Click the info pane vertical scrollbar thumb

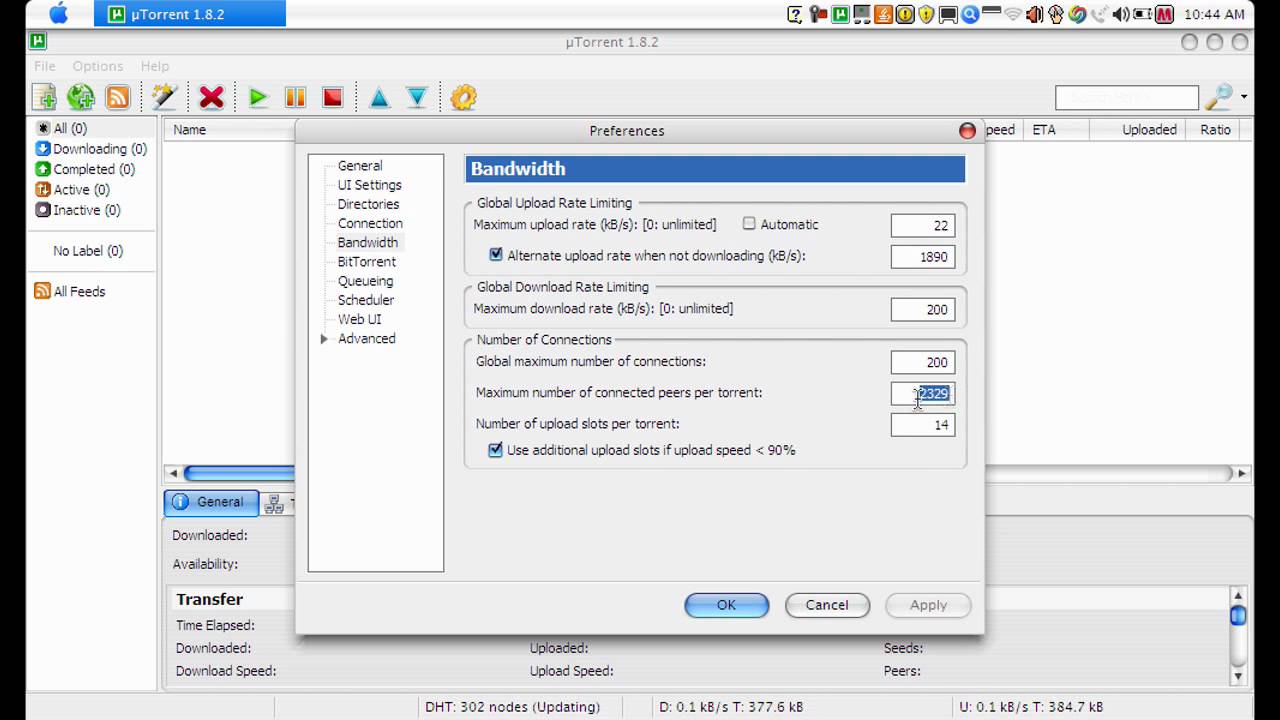pyautogui.click(x=1238, y=615)
